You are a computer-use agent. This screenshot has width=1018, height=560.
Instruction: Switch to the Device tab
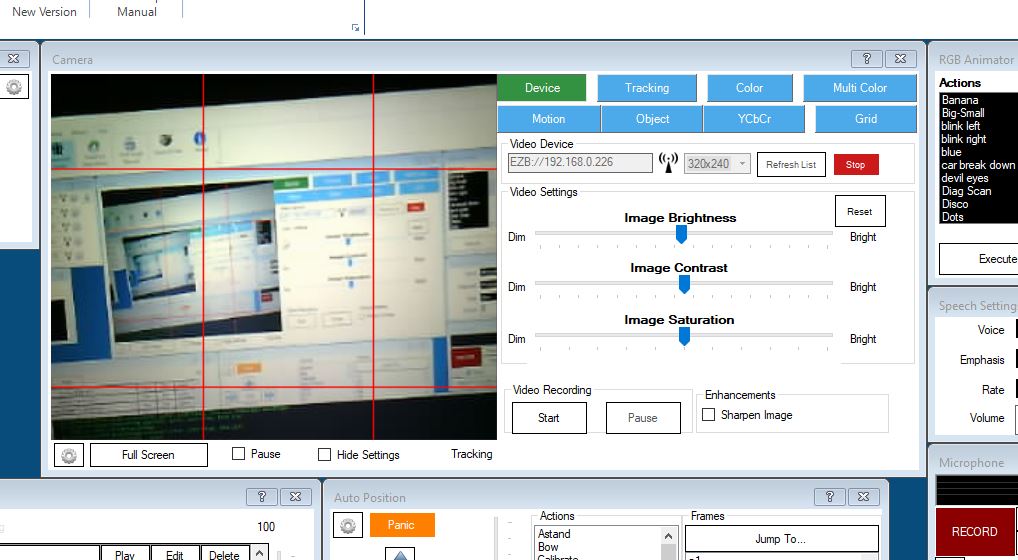tap(542, 88)
